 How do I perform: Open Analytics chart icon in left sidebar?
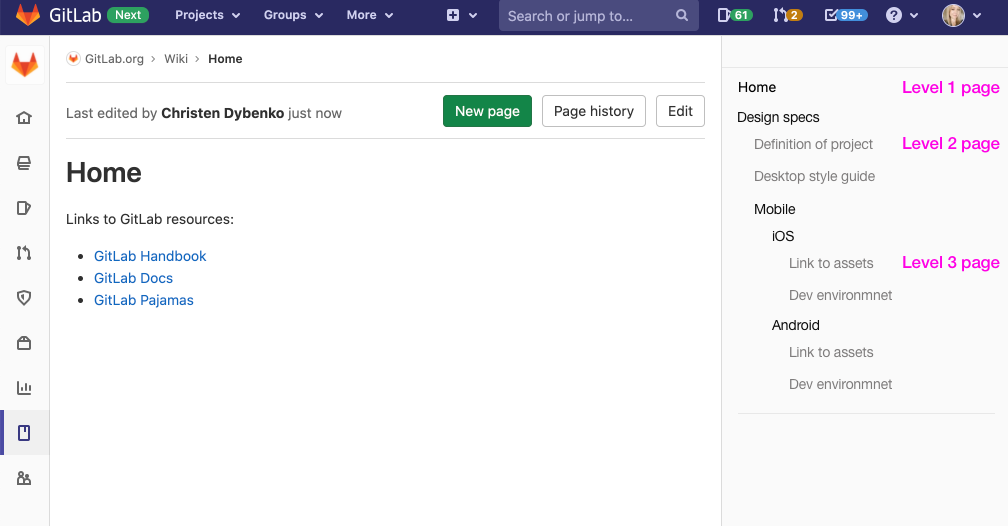pos(24,388)
